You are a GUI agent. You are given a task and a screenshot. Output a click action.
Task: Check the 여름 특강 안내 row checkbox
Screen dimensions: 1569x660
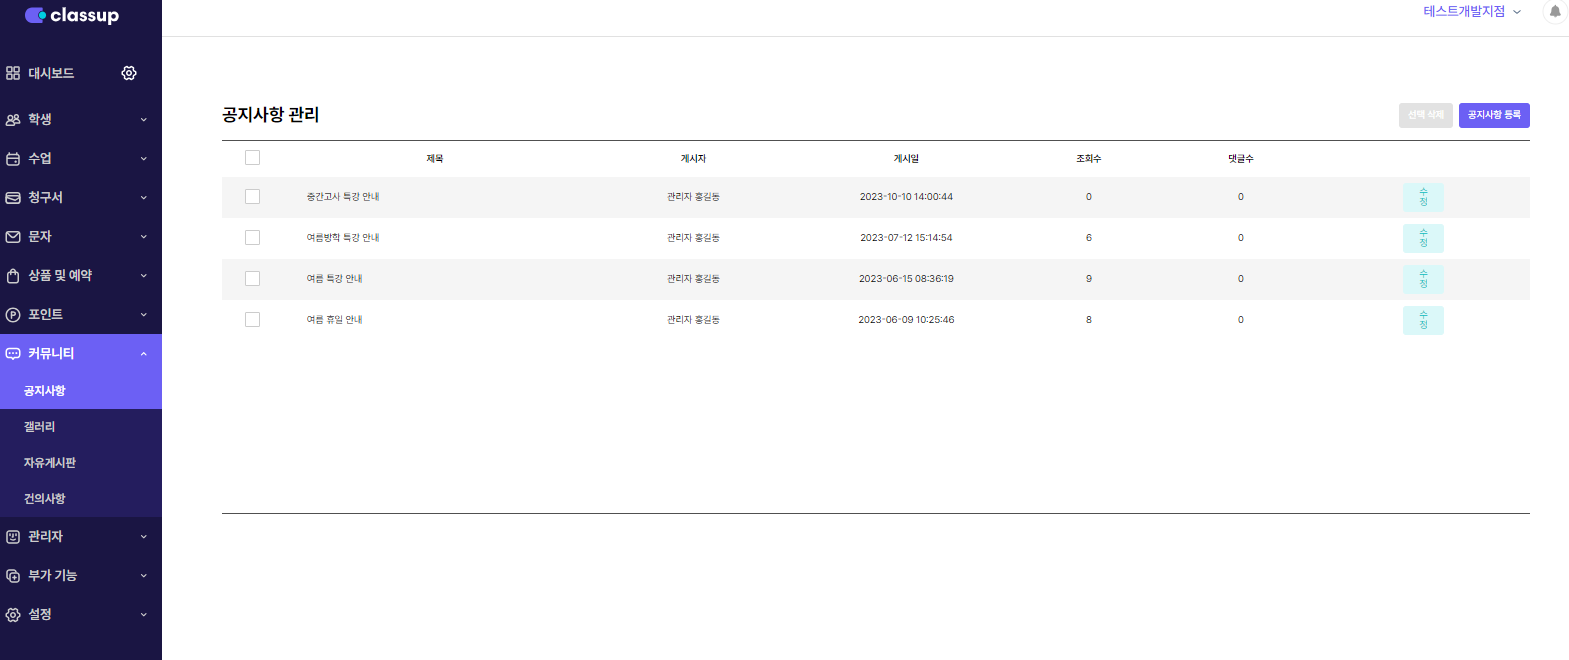252,279
